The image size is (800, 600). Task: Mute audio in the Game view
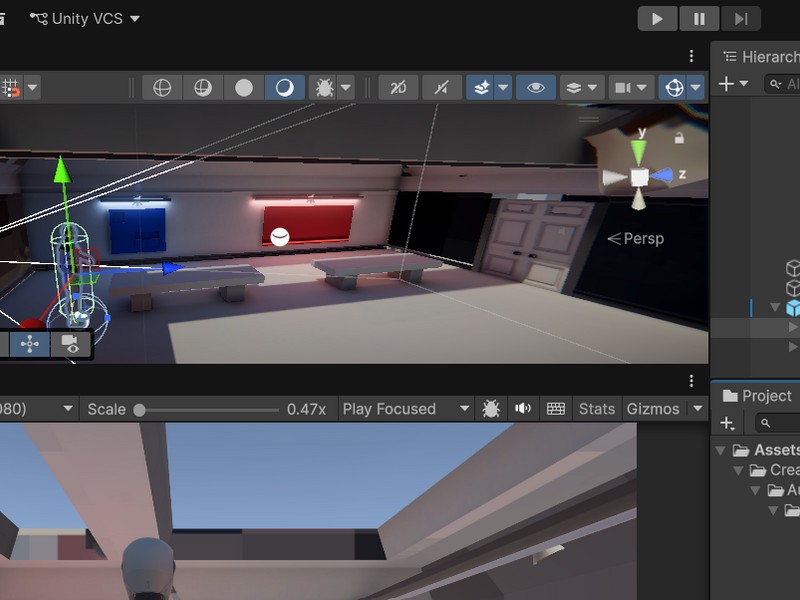523,409
